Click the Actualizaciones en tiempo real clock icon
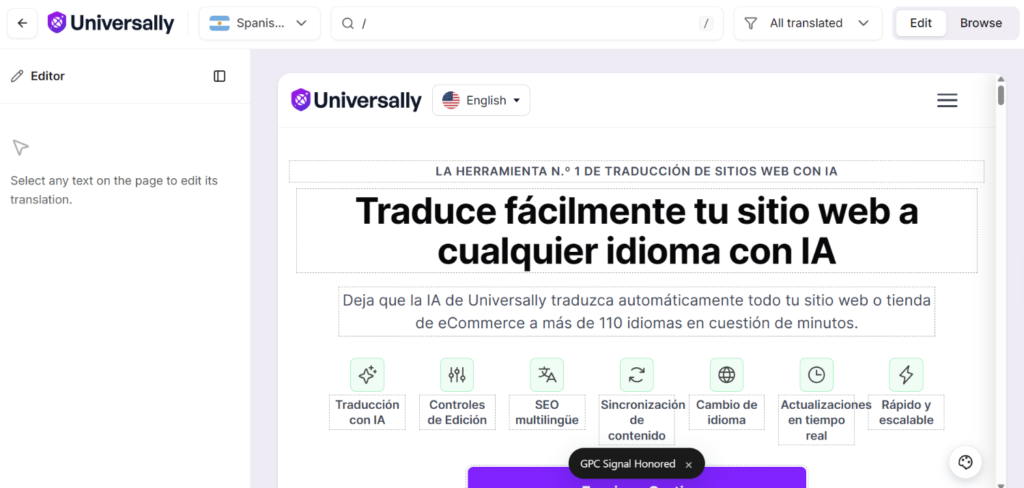This screenshot has height=488, width=1024. click(x=816, y=375)
